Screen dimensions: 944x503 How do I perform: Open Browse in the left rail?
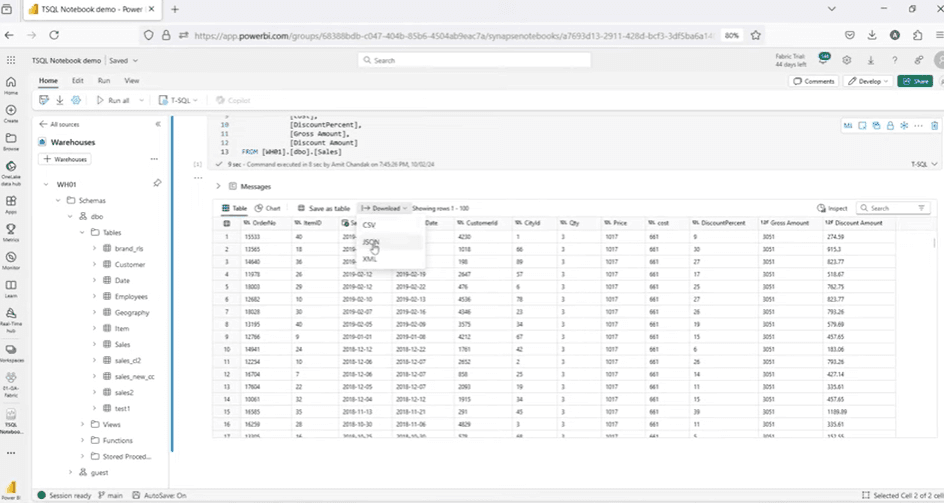(11, 142)
